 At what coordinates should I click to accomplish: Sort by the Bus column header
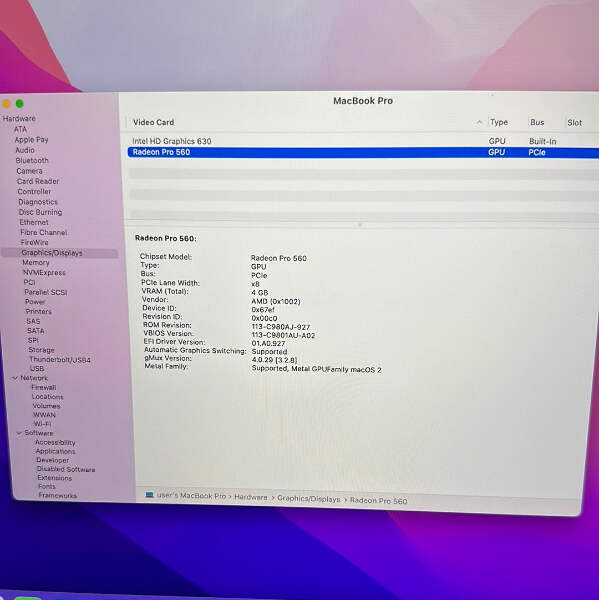click(537, 122)
